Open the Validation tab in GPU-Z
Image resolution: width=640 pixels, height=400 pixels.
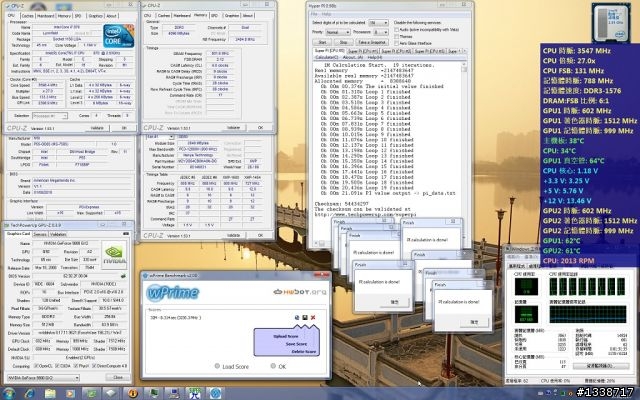(x=58, y=234)
